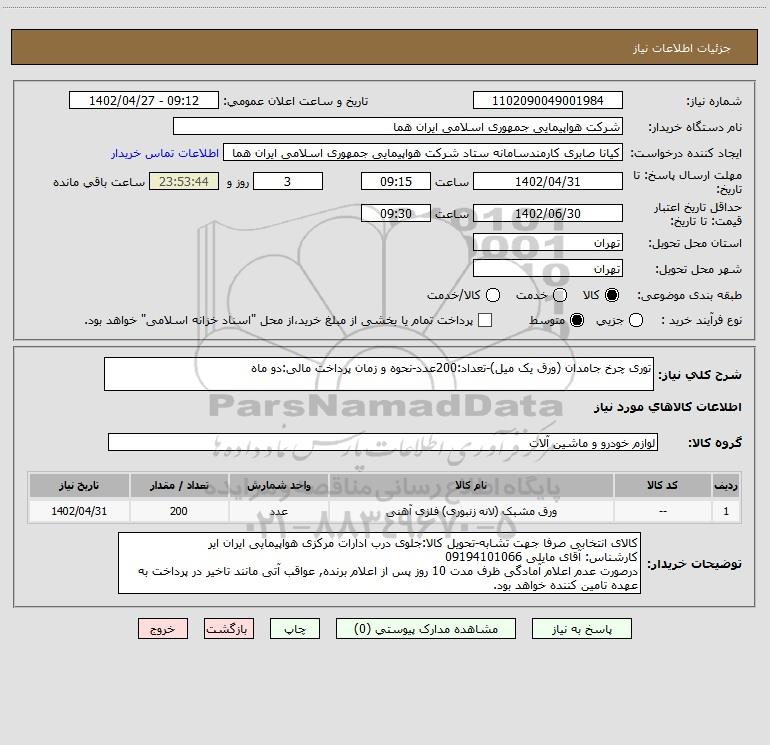770x745 pixels.
Task: Click the quantity cell 200 in table
Action: pyautogui.click(x=179, y=511)
